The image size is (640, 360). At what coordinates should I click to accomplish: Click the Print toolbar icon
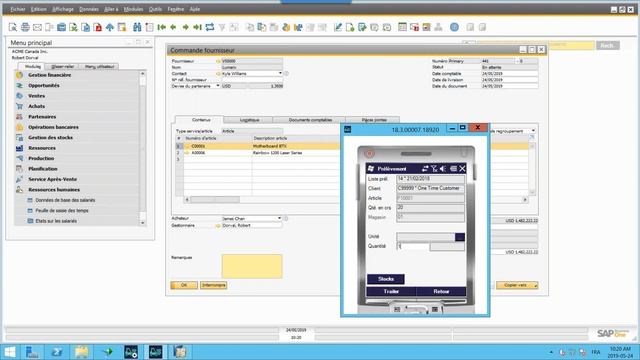pyautogui.click(x=25, y=27)
